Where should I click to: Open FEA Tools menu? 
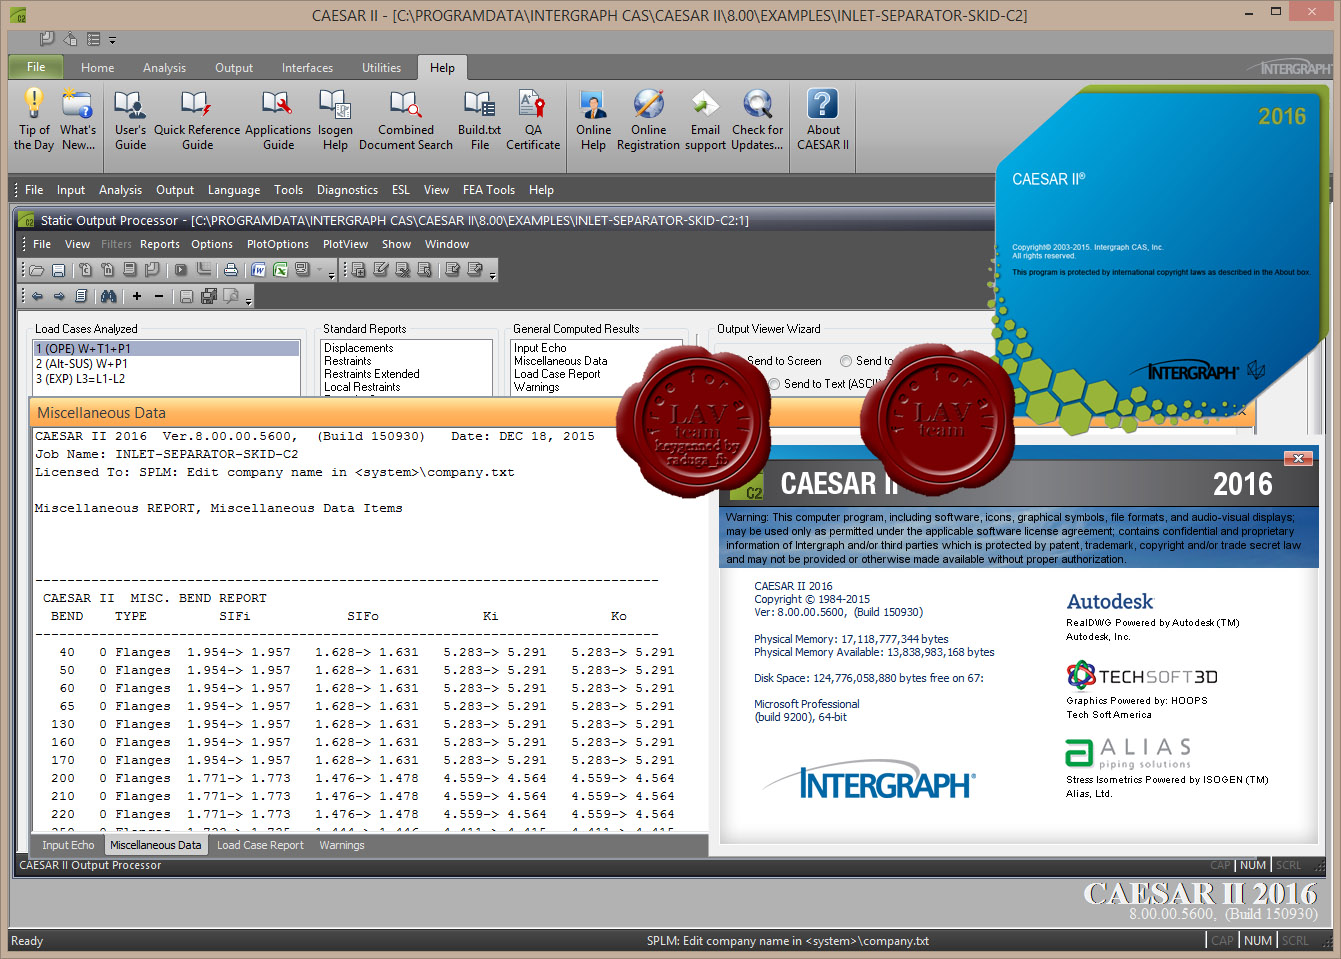click(489, 190)
